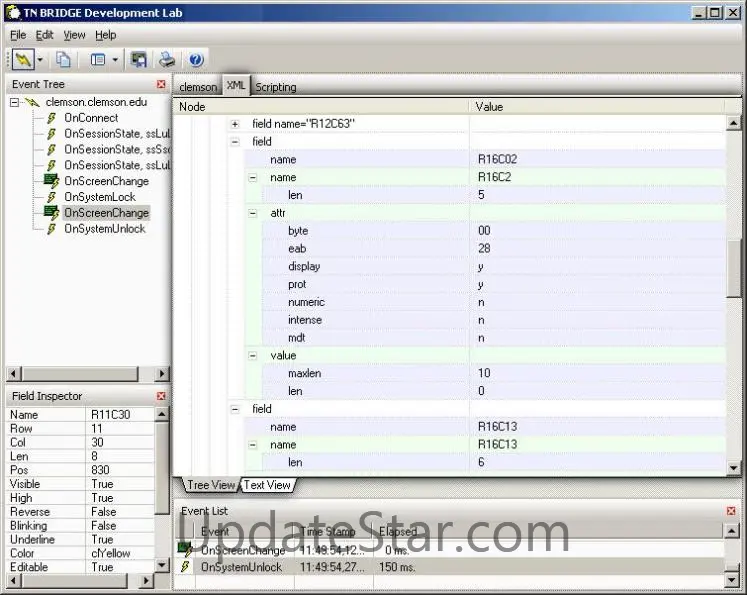747x595 pixels.
Task: Click the TN BRIDGE title bar app icon
Action: pos(12,13)
